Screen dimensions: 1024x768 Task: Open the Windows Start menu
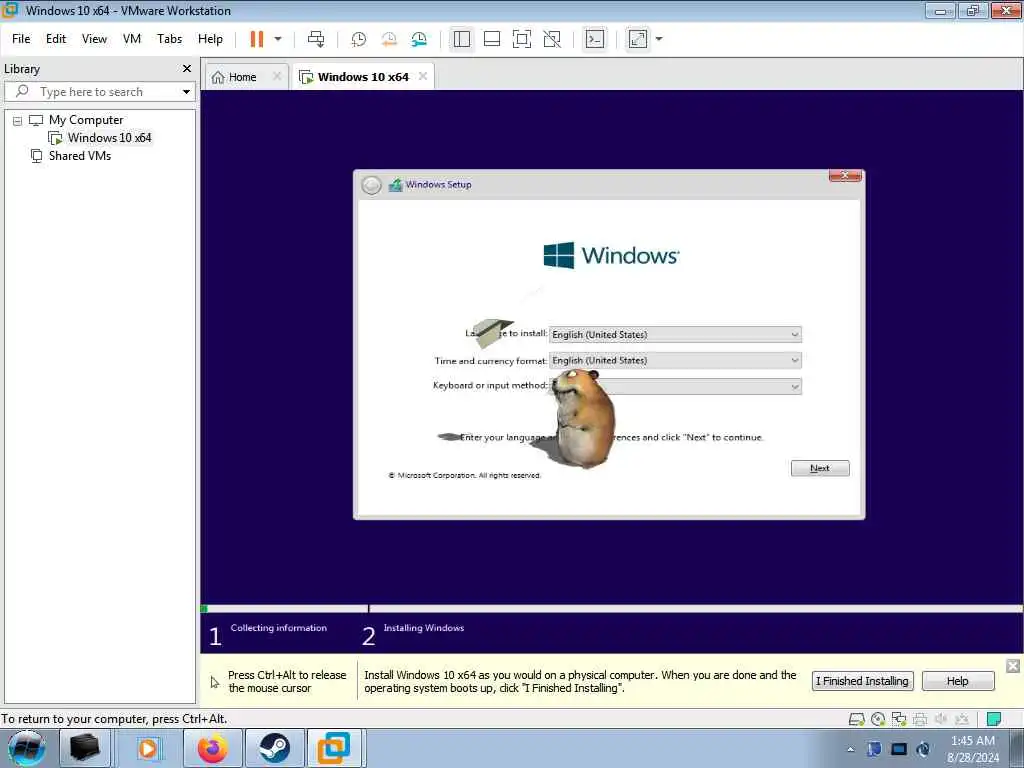26,748
